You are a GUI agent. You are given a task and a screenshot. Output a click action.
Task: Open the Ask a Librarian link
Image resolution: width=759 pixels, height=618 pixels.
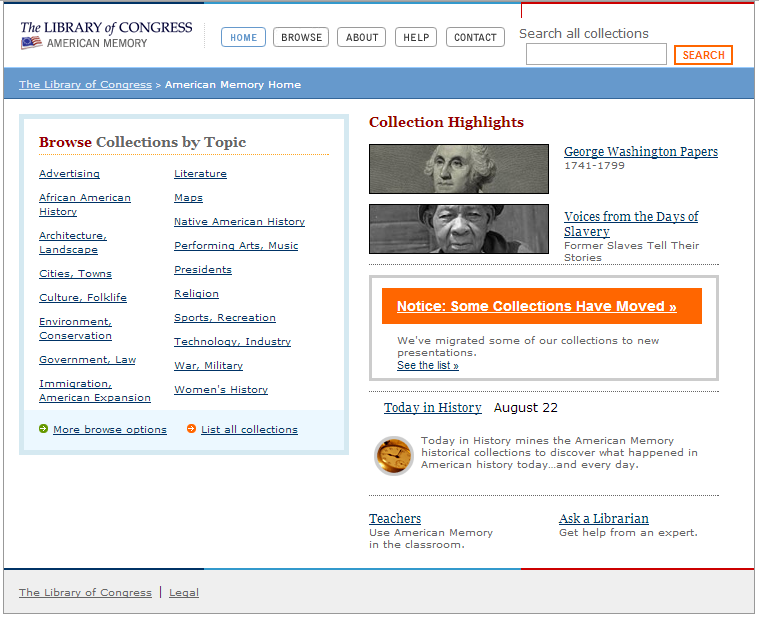pyautogui.click(x=604, y=518)
